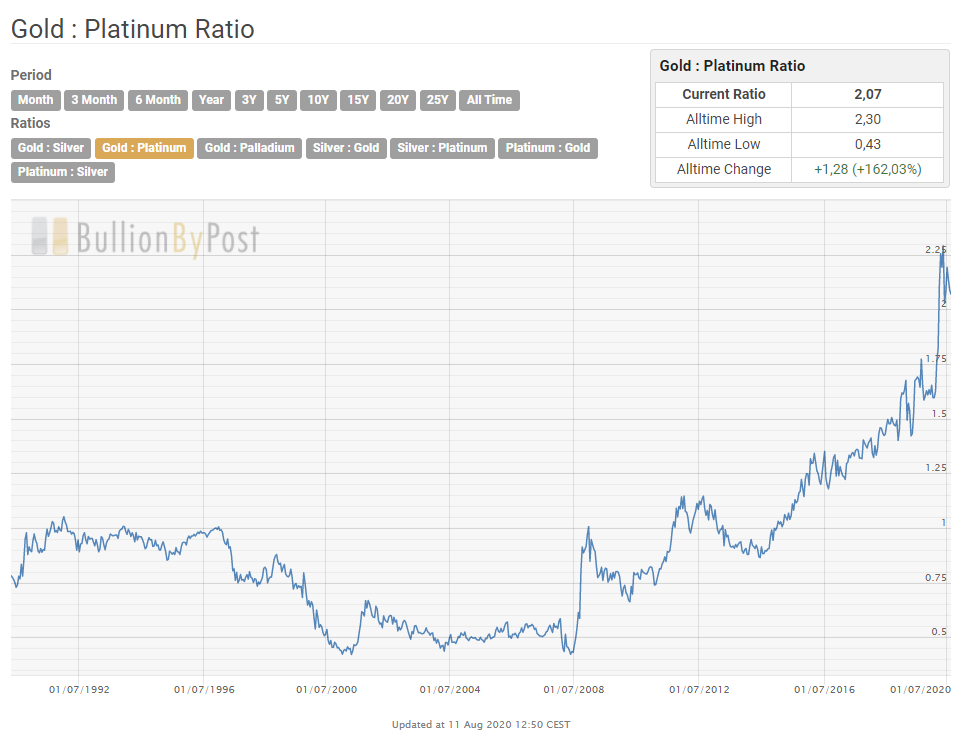Viewport: 976px width, 738px height.
Task: Show the Platinum : Silver ratio
Action: point(62,172)
